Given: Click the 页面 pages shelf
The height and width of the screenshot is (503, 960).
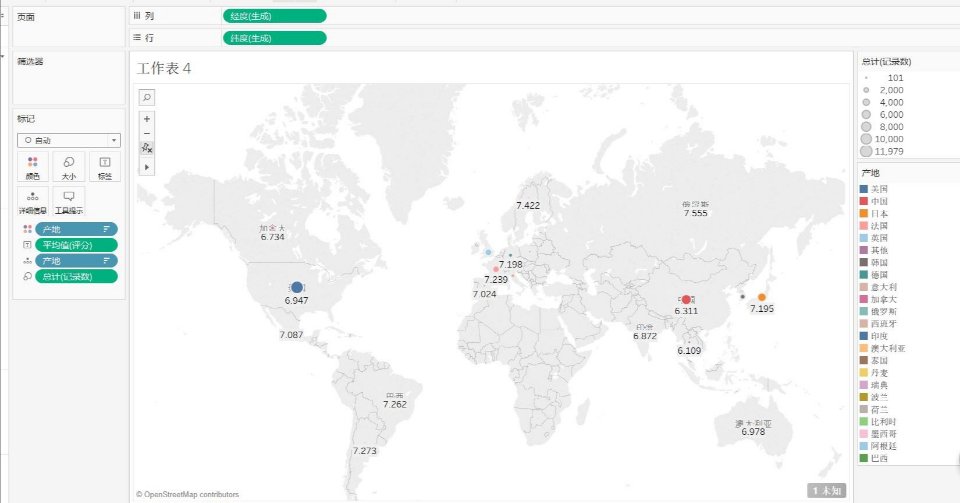Looking at the screenshot, I should pyautogui.click(x=69, y=27).
